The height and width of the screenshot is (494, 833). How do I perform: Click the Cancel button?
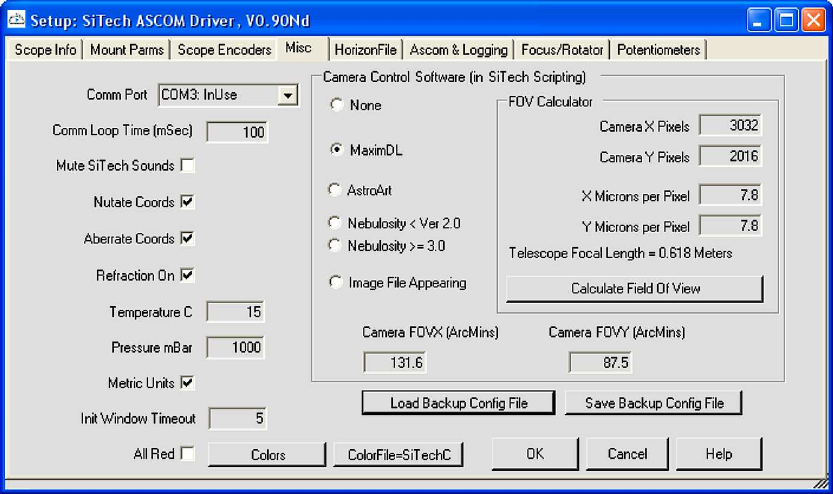point(627,454)
